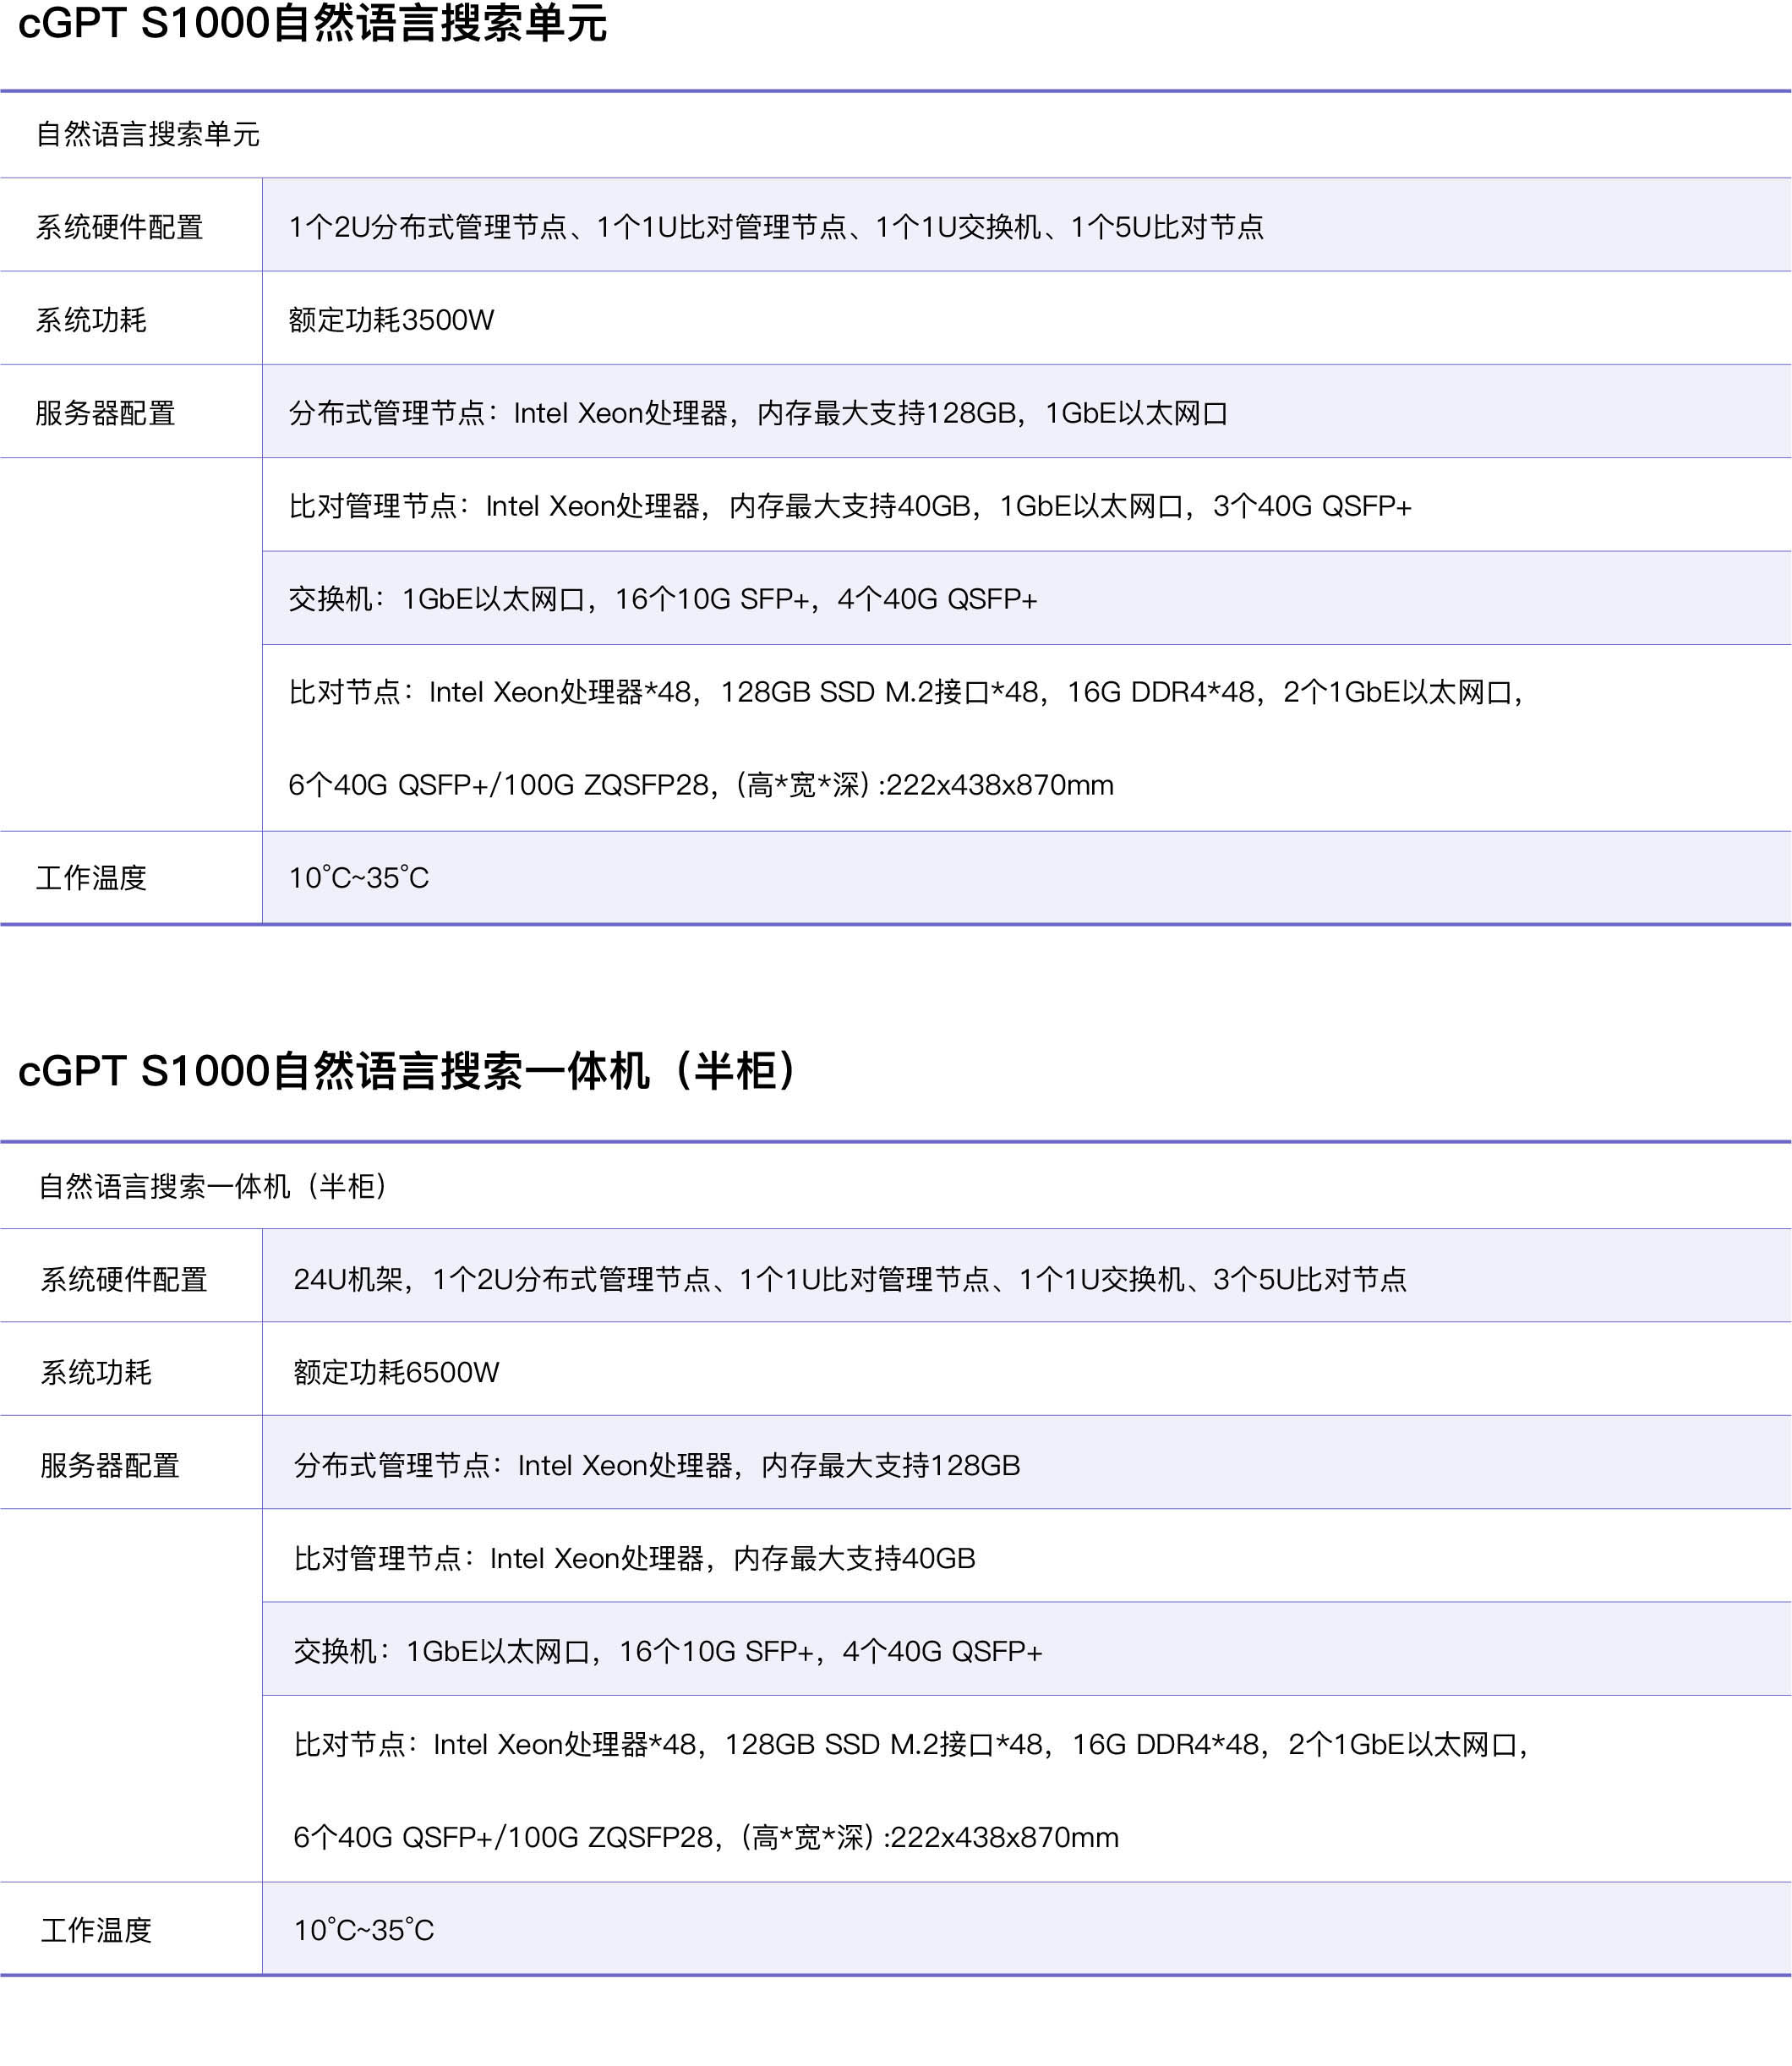Viewport: 1792px width, 2066px height.
Task: Click the cGPT S1000自然语言搜索单元 heading
Action: 312,24
